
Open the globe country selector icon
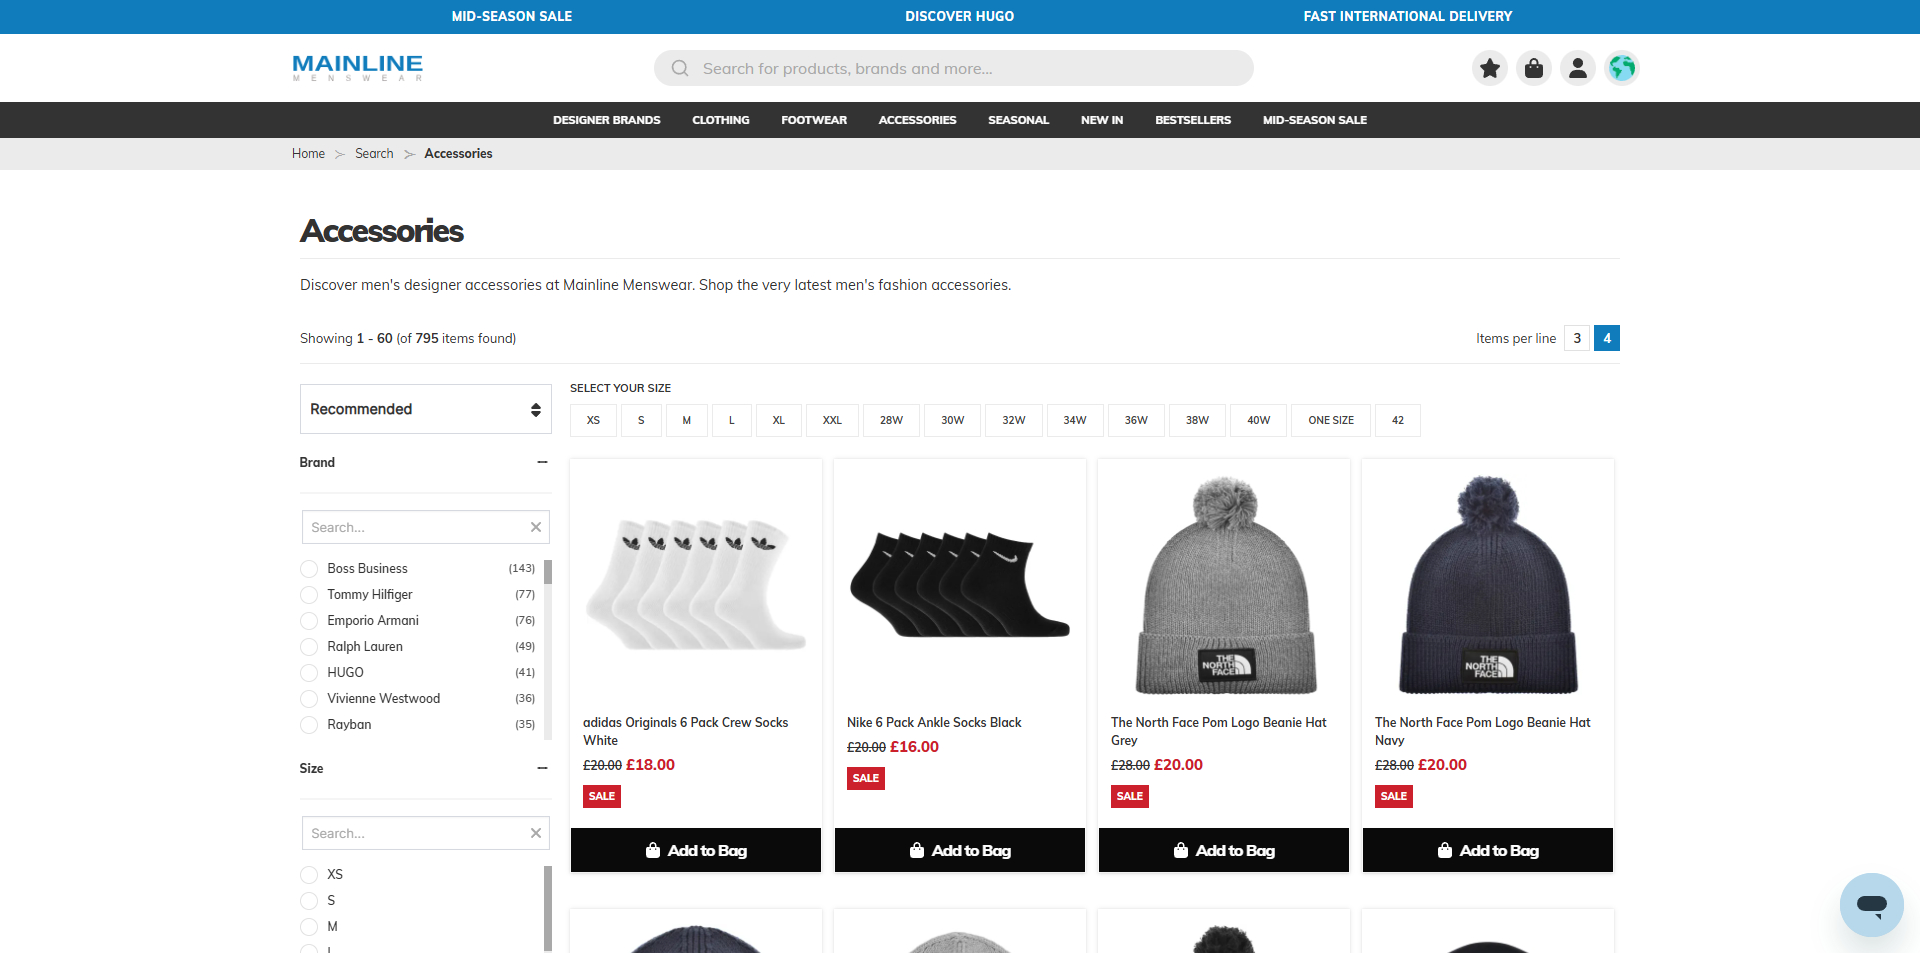coord(1622,68)
